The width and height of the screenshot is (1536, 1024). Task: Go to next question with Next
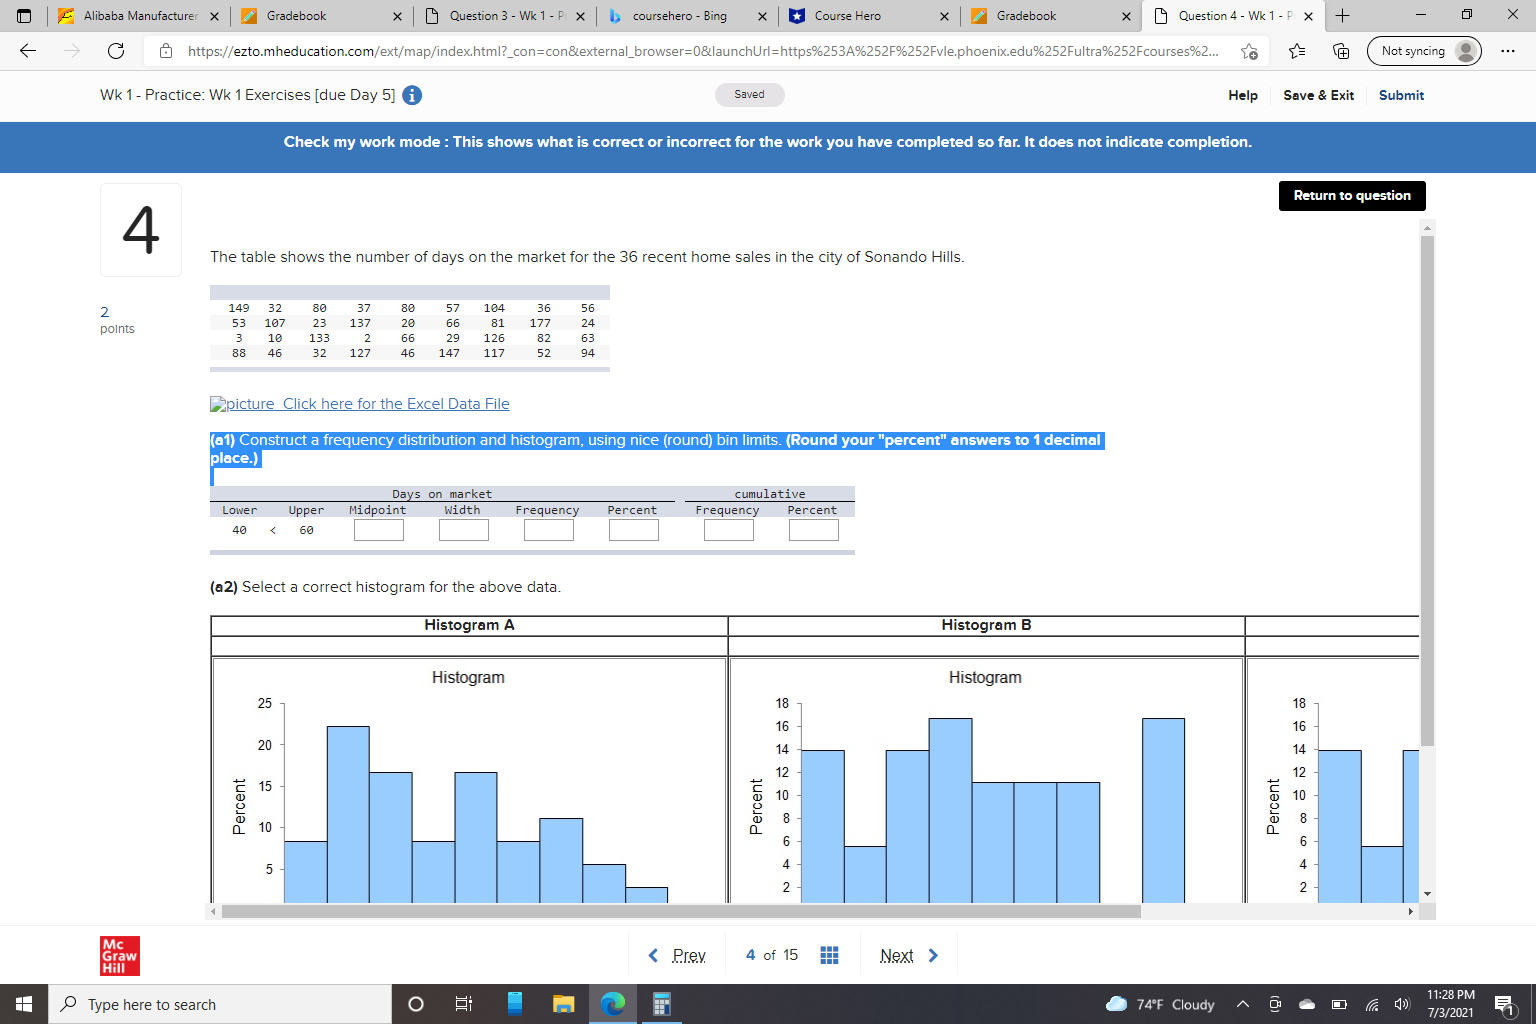pos(909,955)
